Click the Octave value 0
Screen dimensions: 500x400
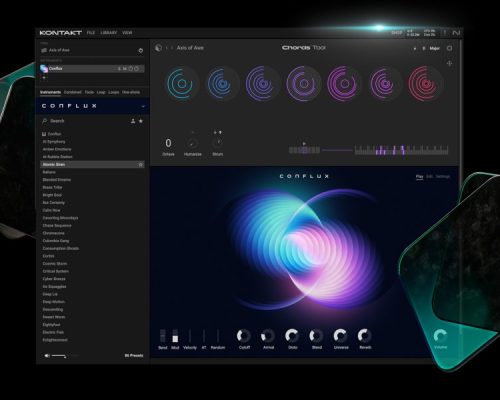168,143
